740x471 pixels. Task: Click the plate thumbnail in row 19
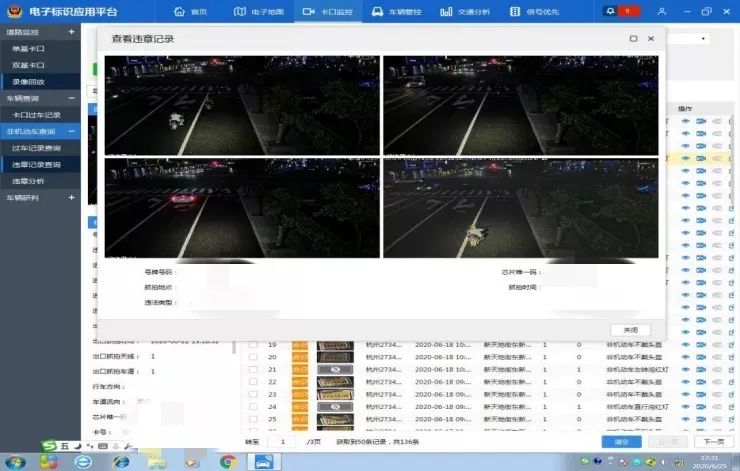click(335, 345)
